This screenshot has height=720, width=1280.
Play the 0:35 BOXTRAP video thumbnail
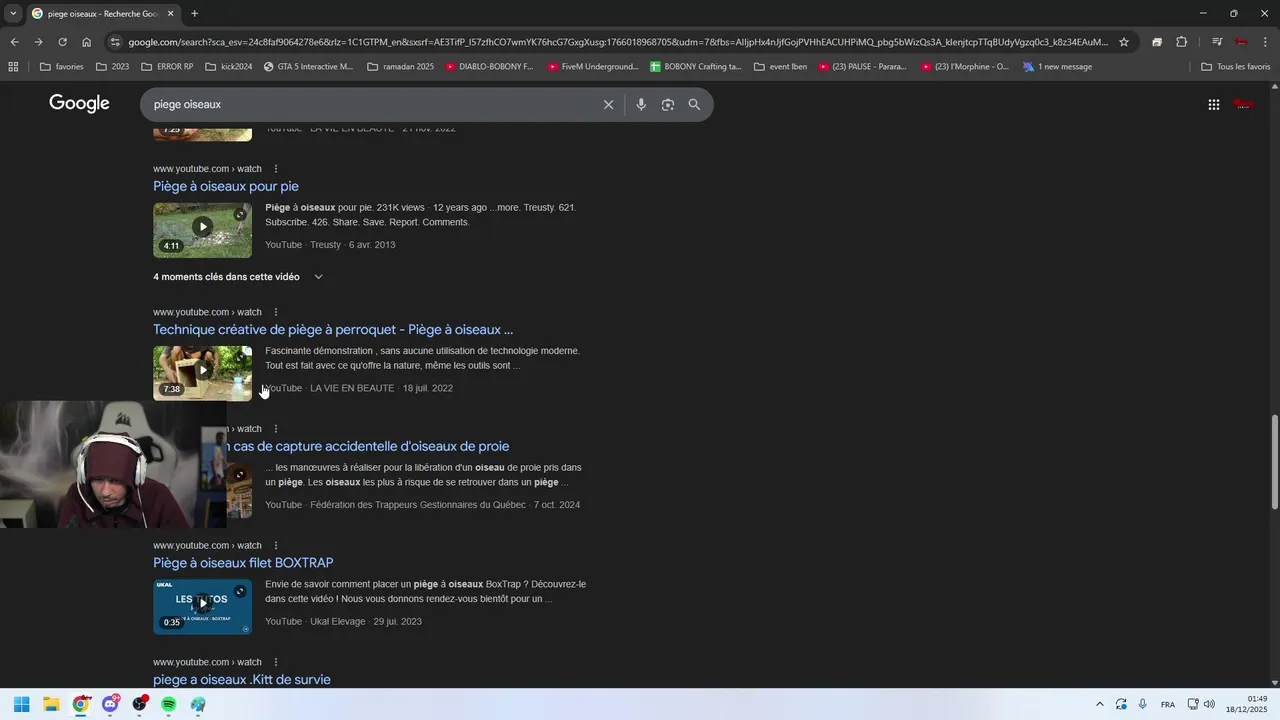coord(202,606)
